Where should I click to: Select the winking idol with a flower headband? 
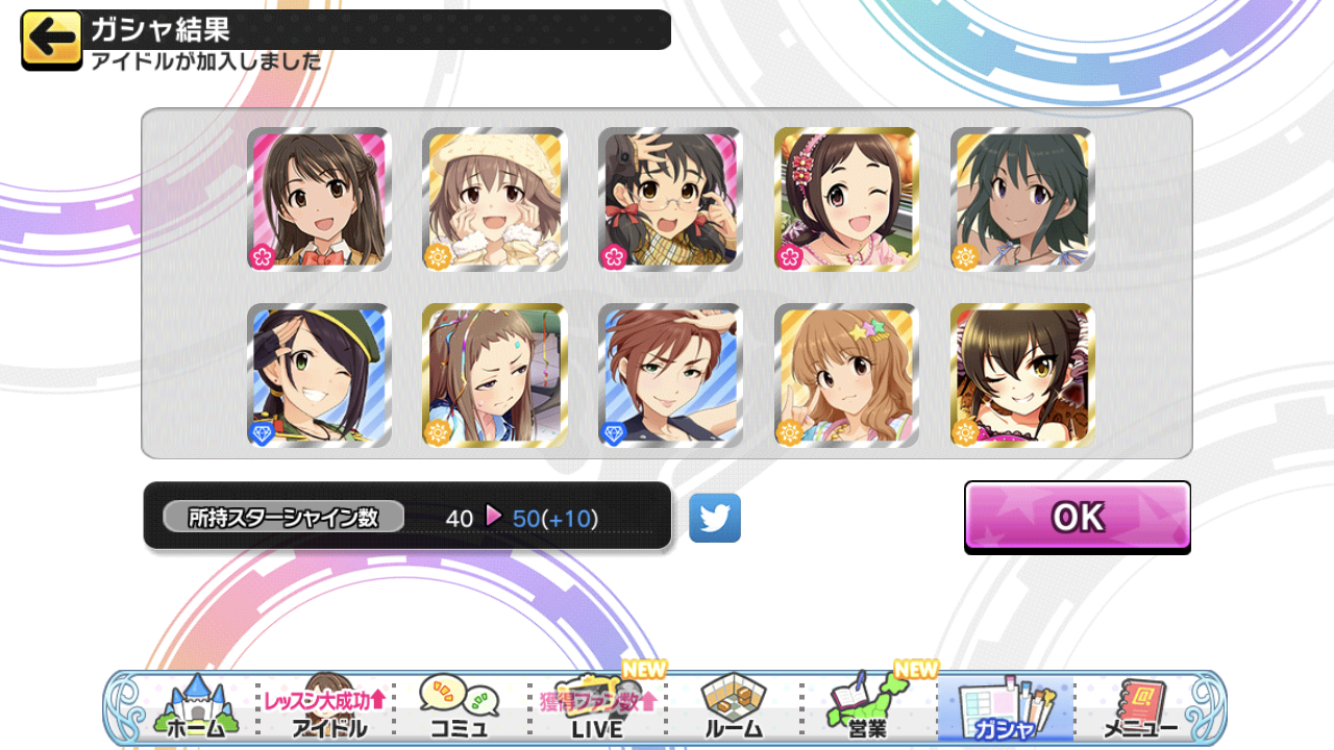click(847, 199)
